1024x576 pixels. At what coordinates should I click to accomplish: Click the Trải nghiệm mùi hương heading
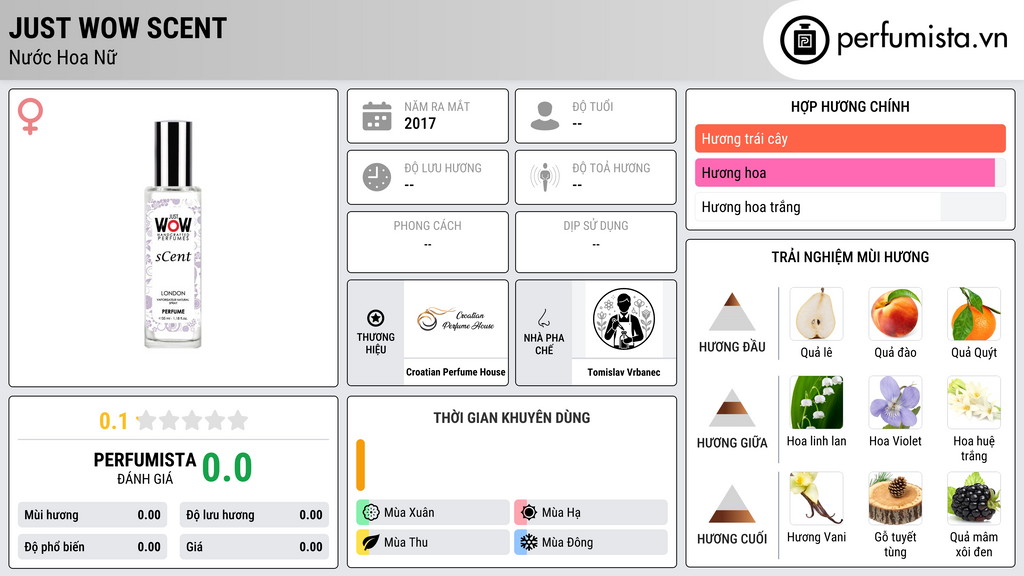tap(850, 257)
